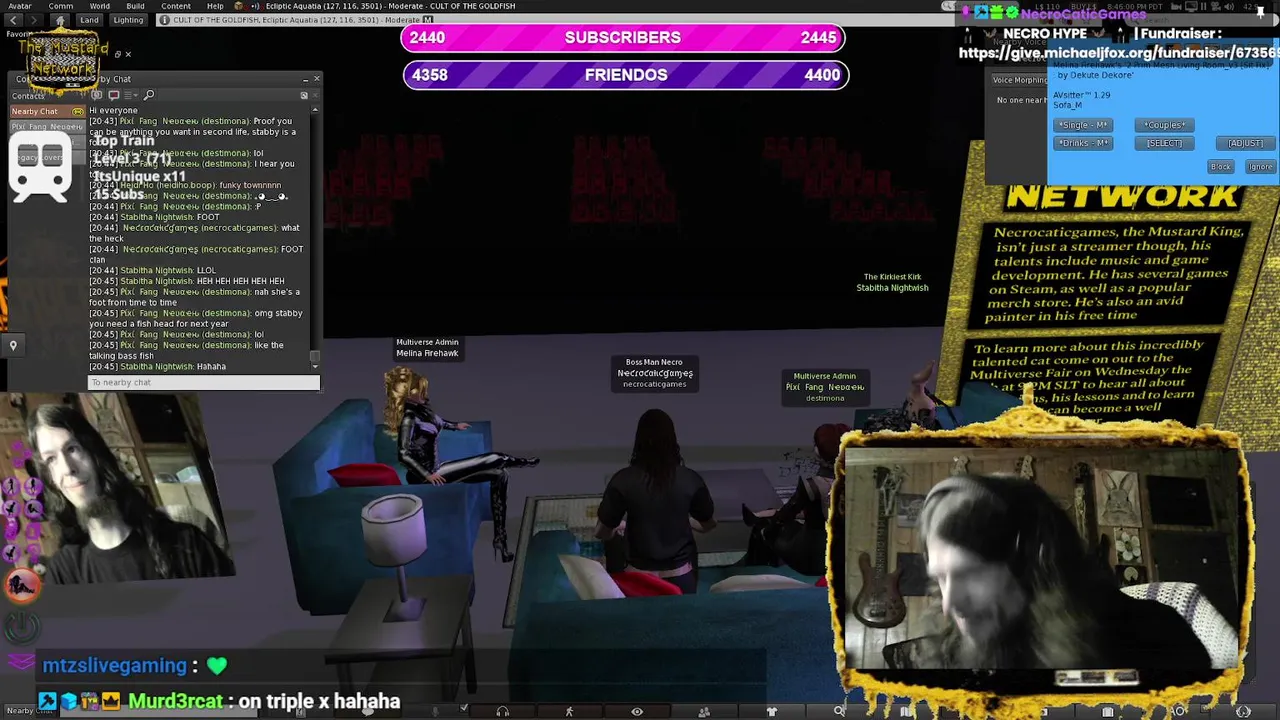Click the search magnifier in the chat toolbar
The image size is (1280, 720).
[149, 95]
